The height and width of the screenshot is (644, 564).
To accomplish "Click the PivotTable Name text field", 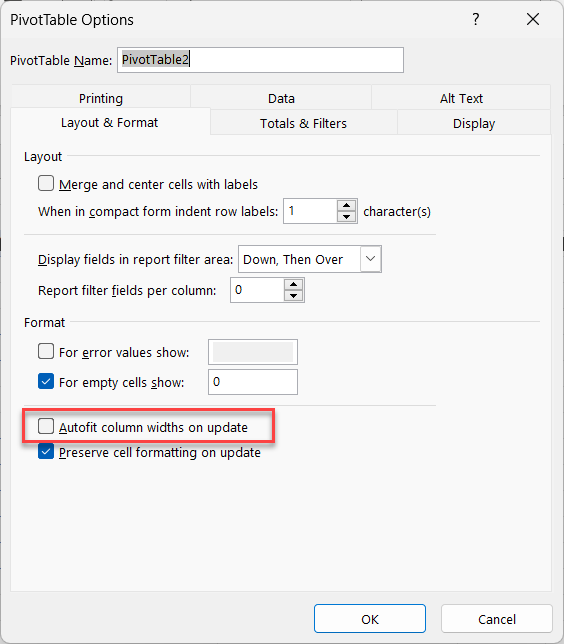I will (260, 60).
